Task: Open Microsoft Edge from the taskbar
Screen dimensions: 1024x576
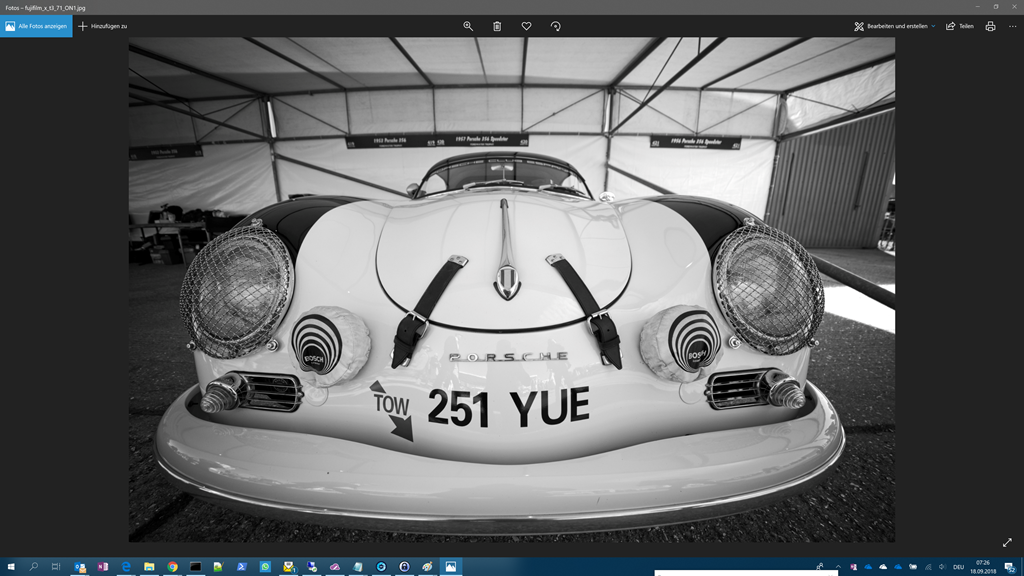Action: (126, 567)
